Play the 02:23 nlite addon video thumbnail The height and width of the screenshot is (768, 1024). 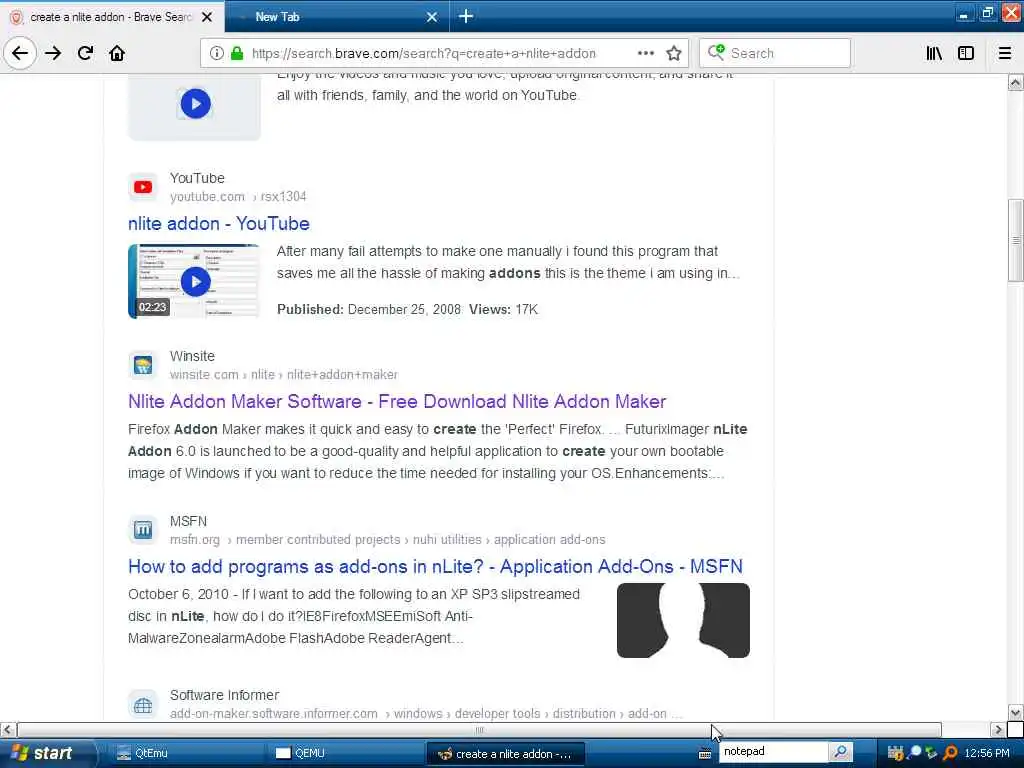click(x=195, y=281)
